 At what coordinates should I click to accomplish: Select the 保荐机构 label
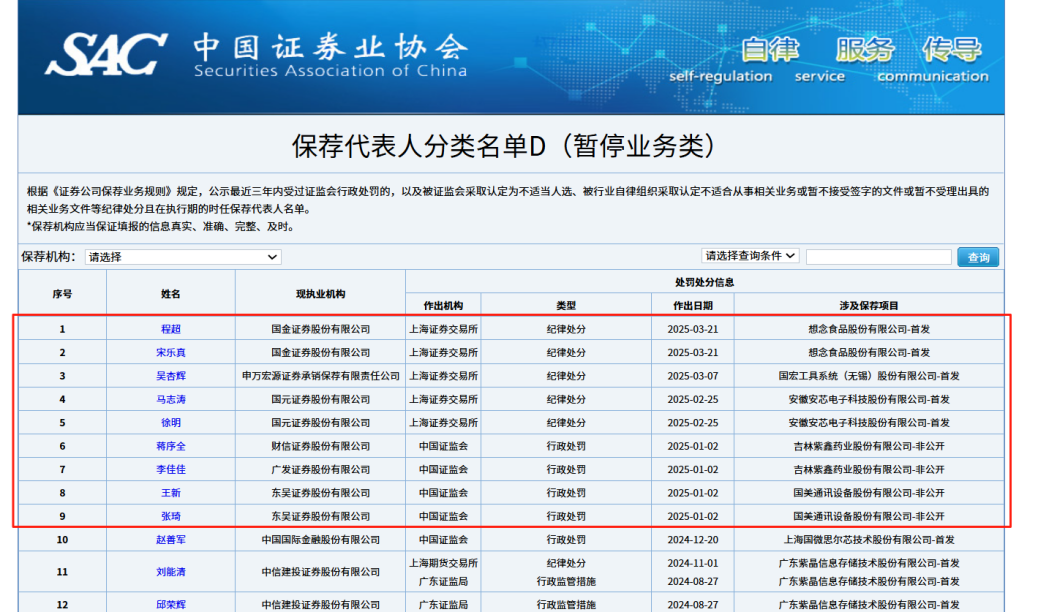49,257
